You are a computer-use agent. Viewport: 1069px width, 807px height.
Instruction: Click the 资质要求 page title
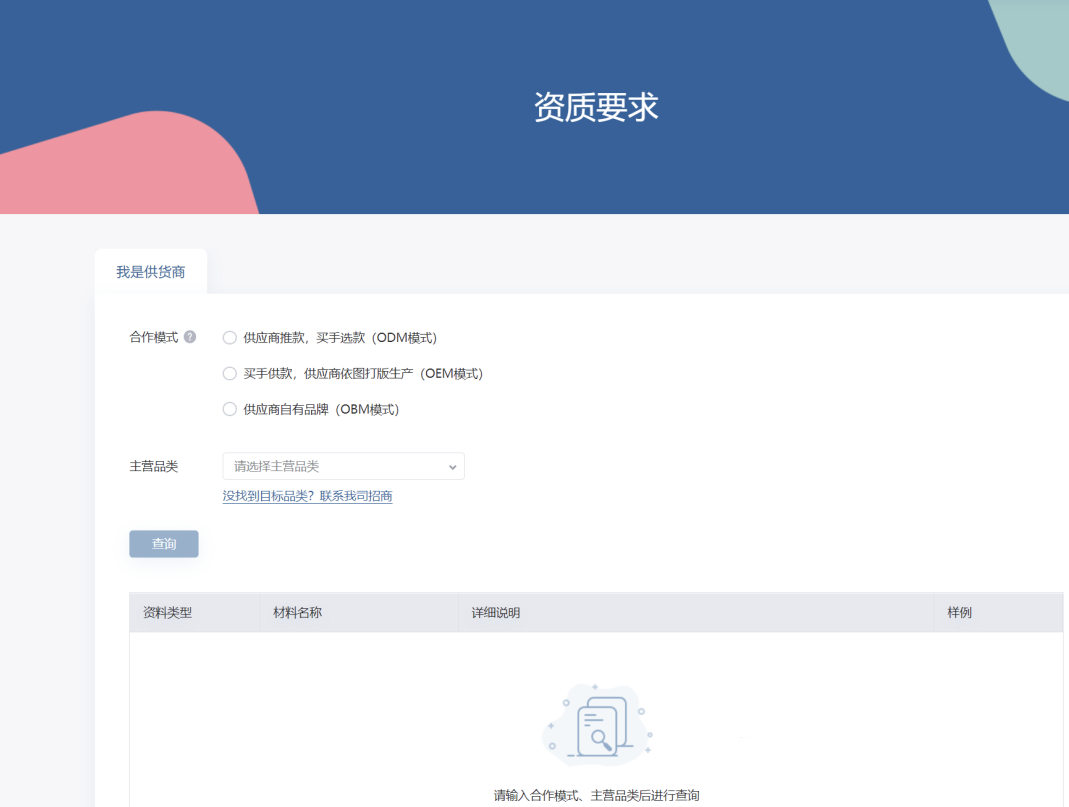pyautogui.click(x=597, y=106)
